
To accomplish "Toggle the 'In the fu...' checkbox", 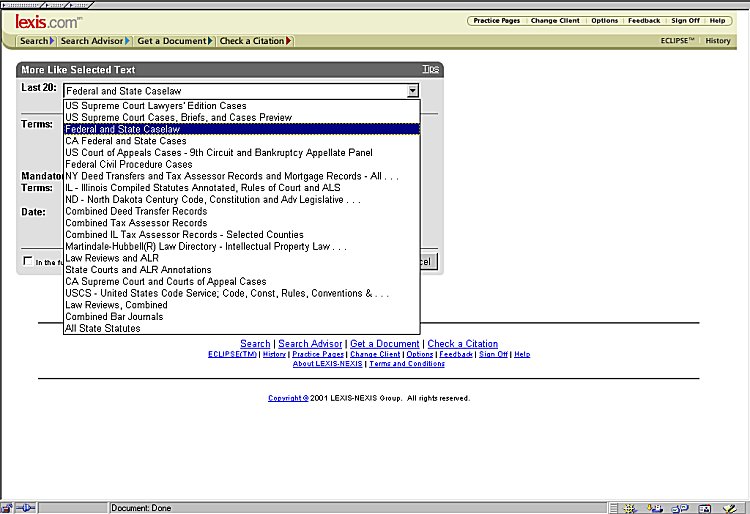I will click(28, 261).
